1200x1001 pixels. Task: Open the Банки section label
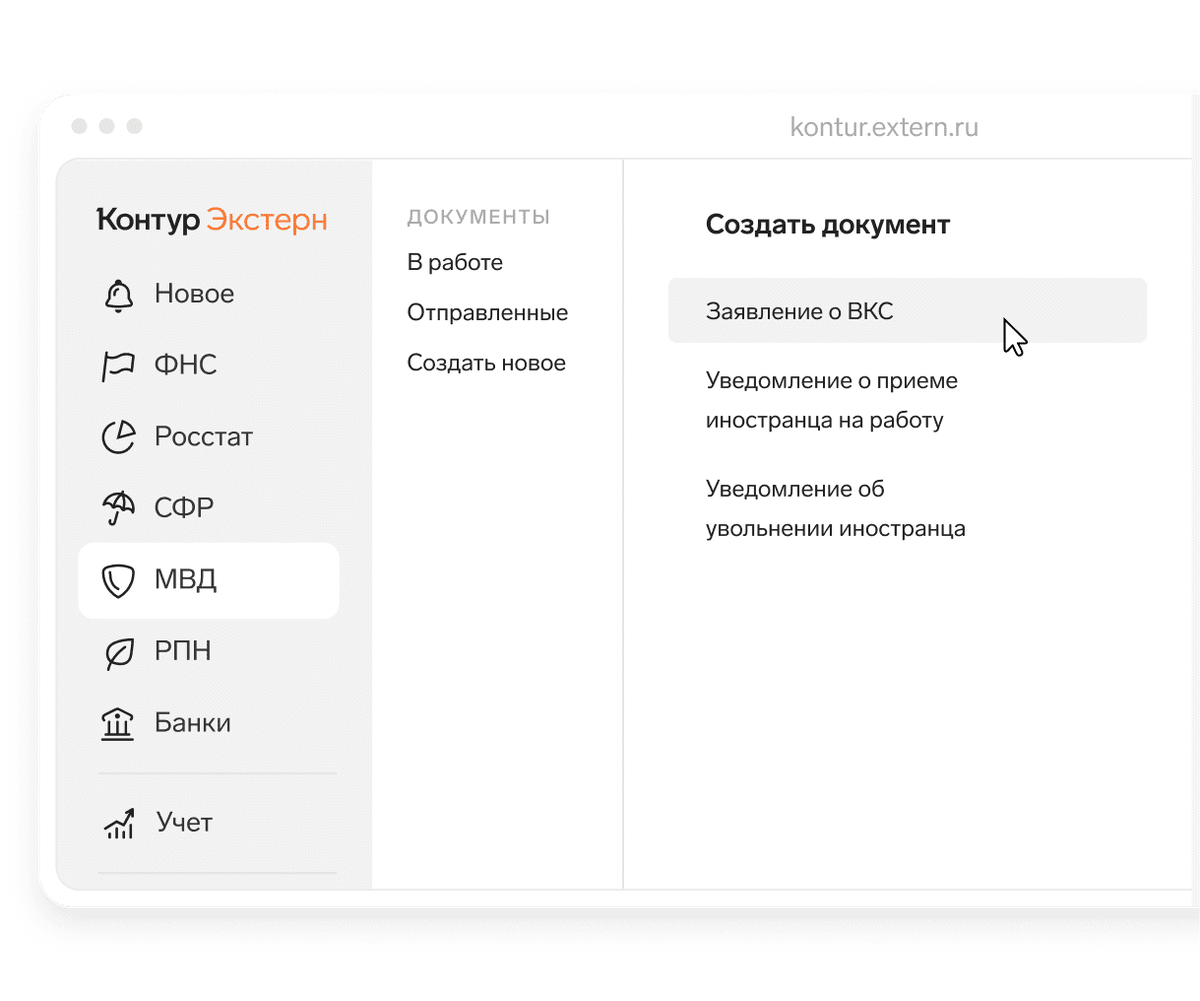[193, 723]
